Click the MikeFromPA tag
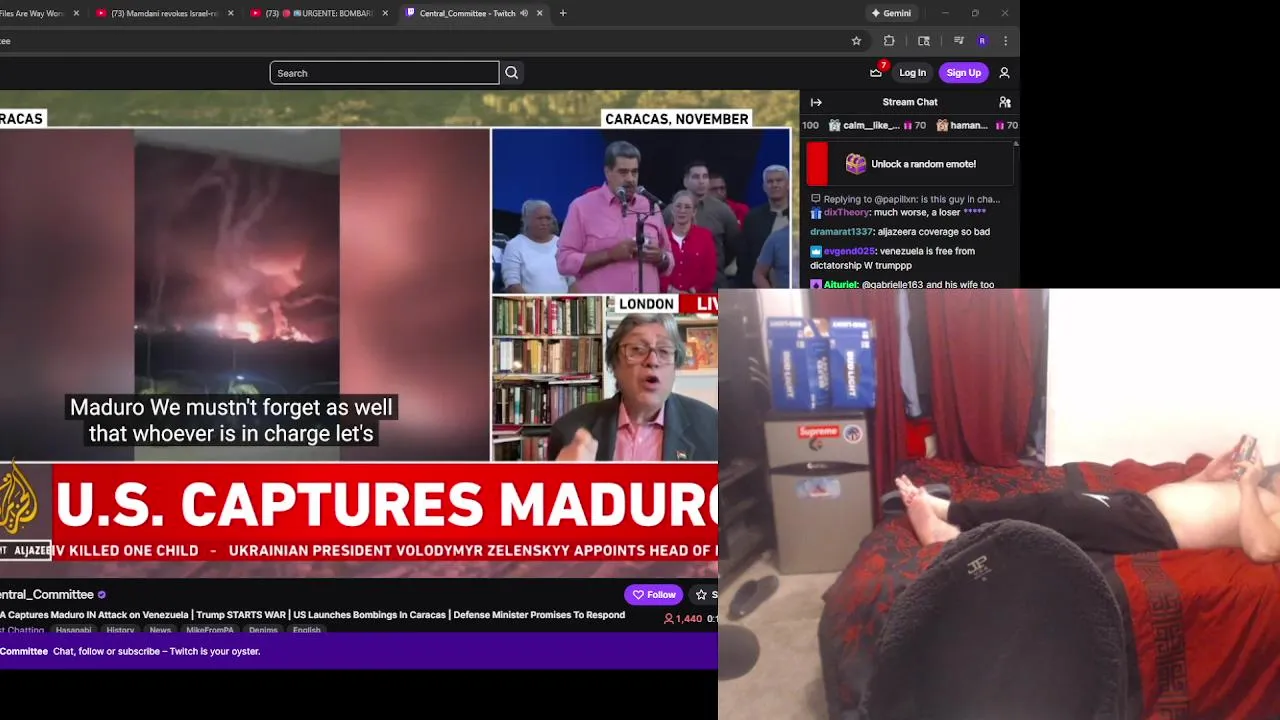Image resolution: width=1280 pixels, height=720 pixels. [x=210, y=630]
